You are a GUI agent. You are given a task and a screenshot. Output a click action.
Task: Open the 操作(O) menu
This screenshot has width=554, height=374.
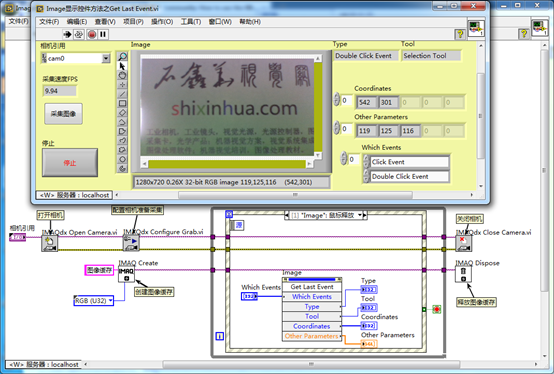point(162,22)
